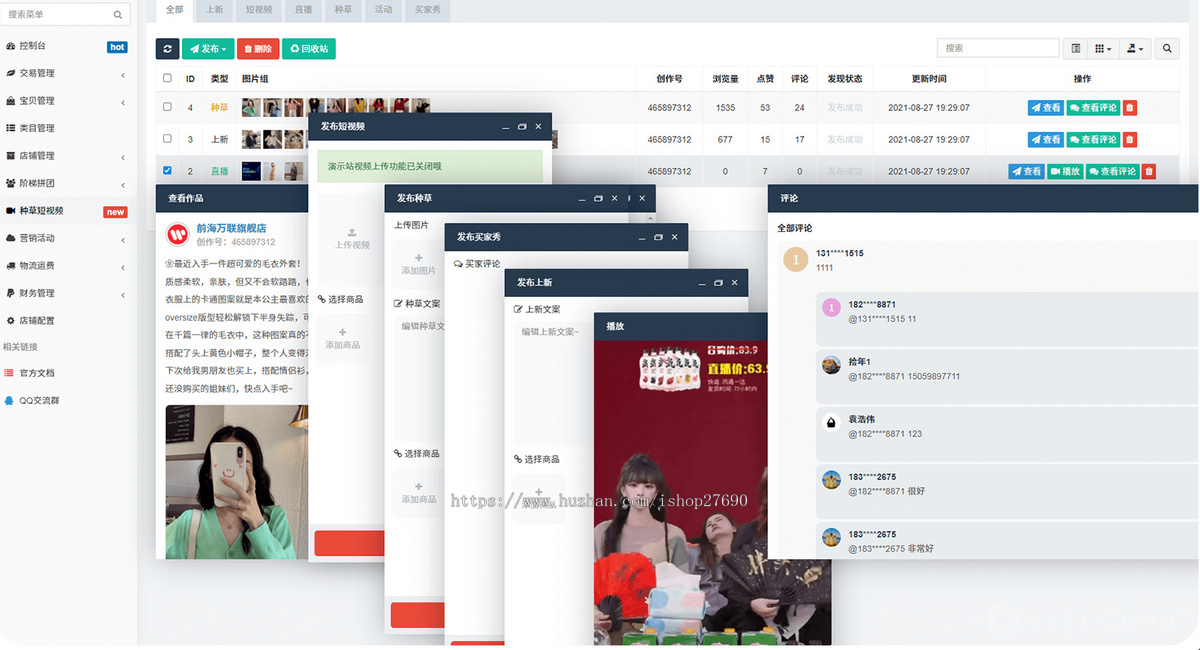This screenshot has height=650, width=1200.
Task: Click 直播 type cell in row 2
Action: pos(219,171)
